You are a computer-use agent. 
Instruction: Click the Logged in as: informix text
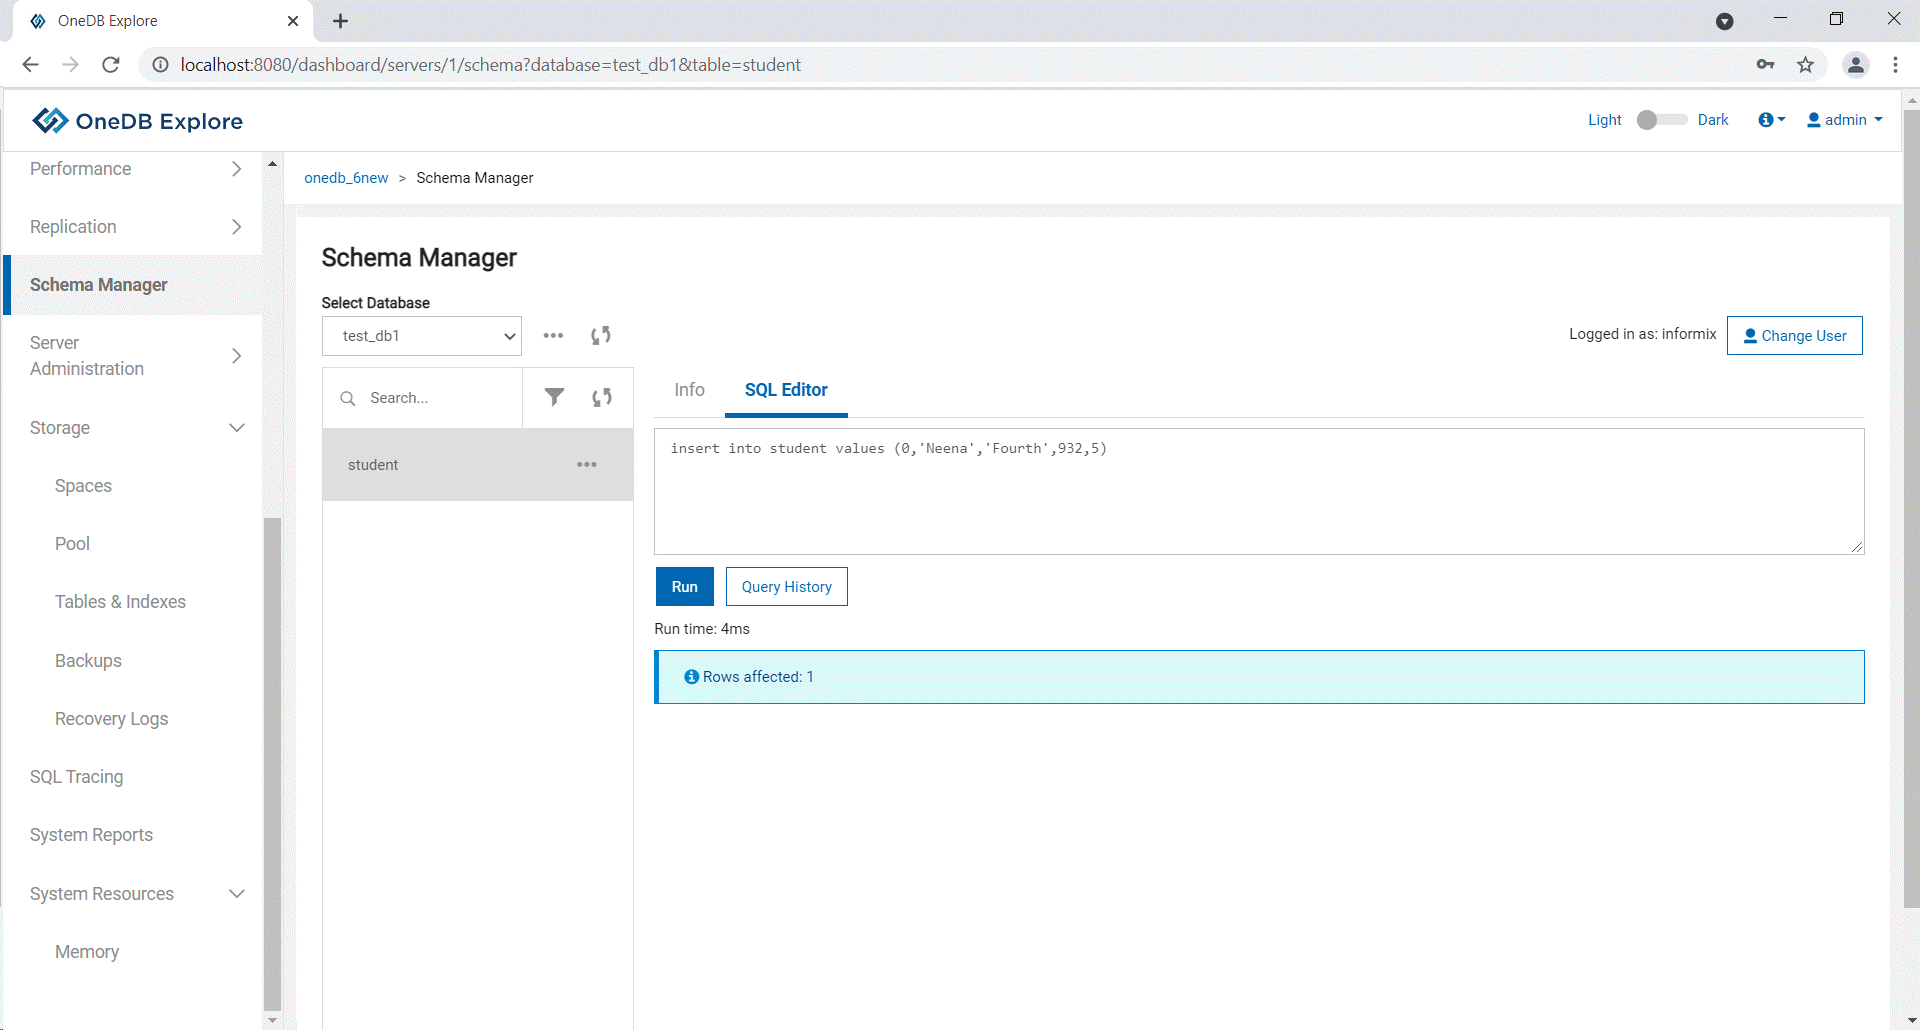point(1642,334)
